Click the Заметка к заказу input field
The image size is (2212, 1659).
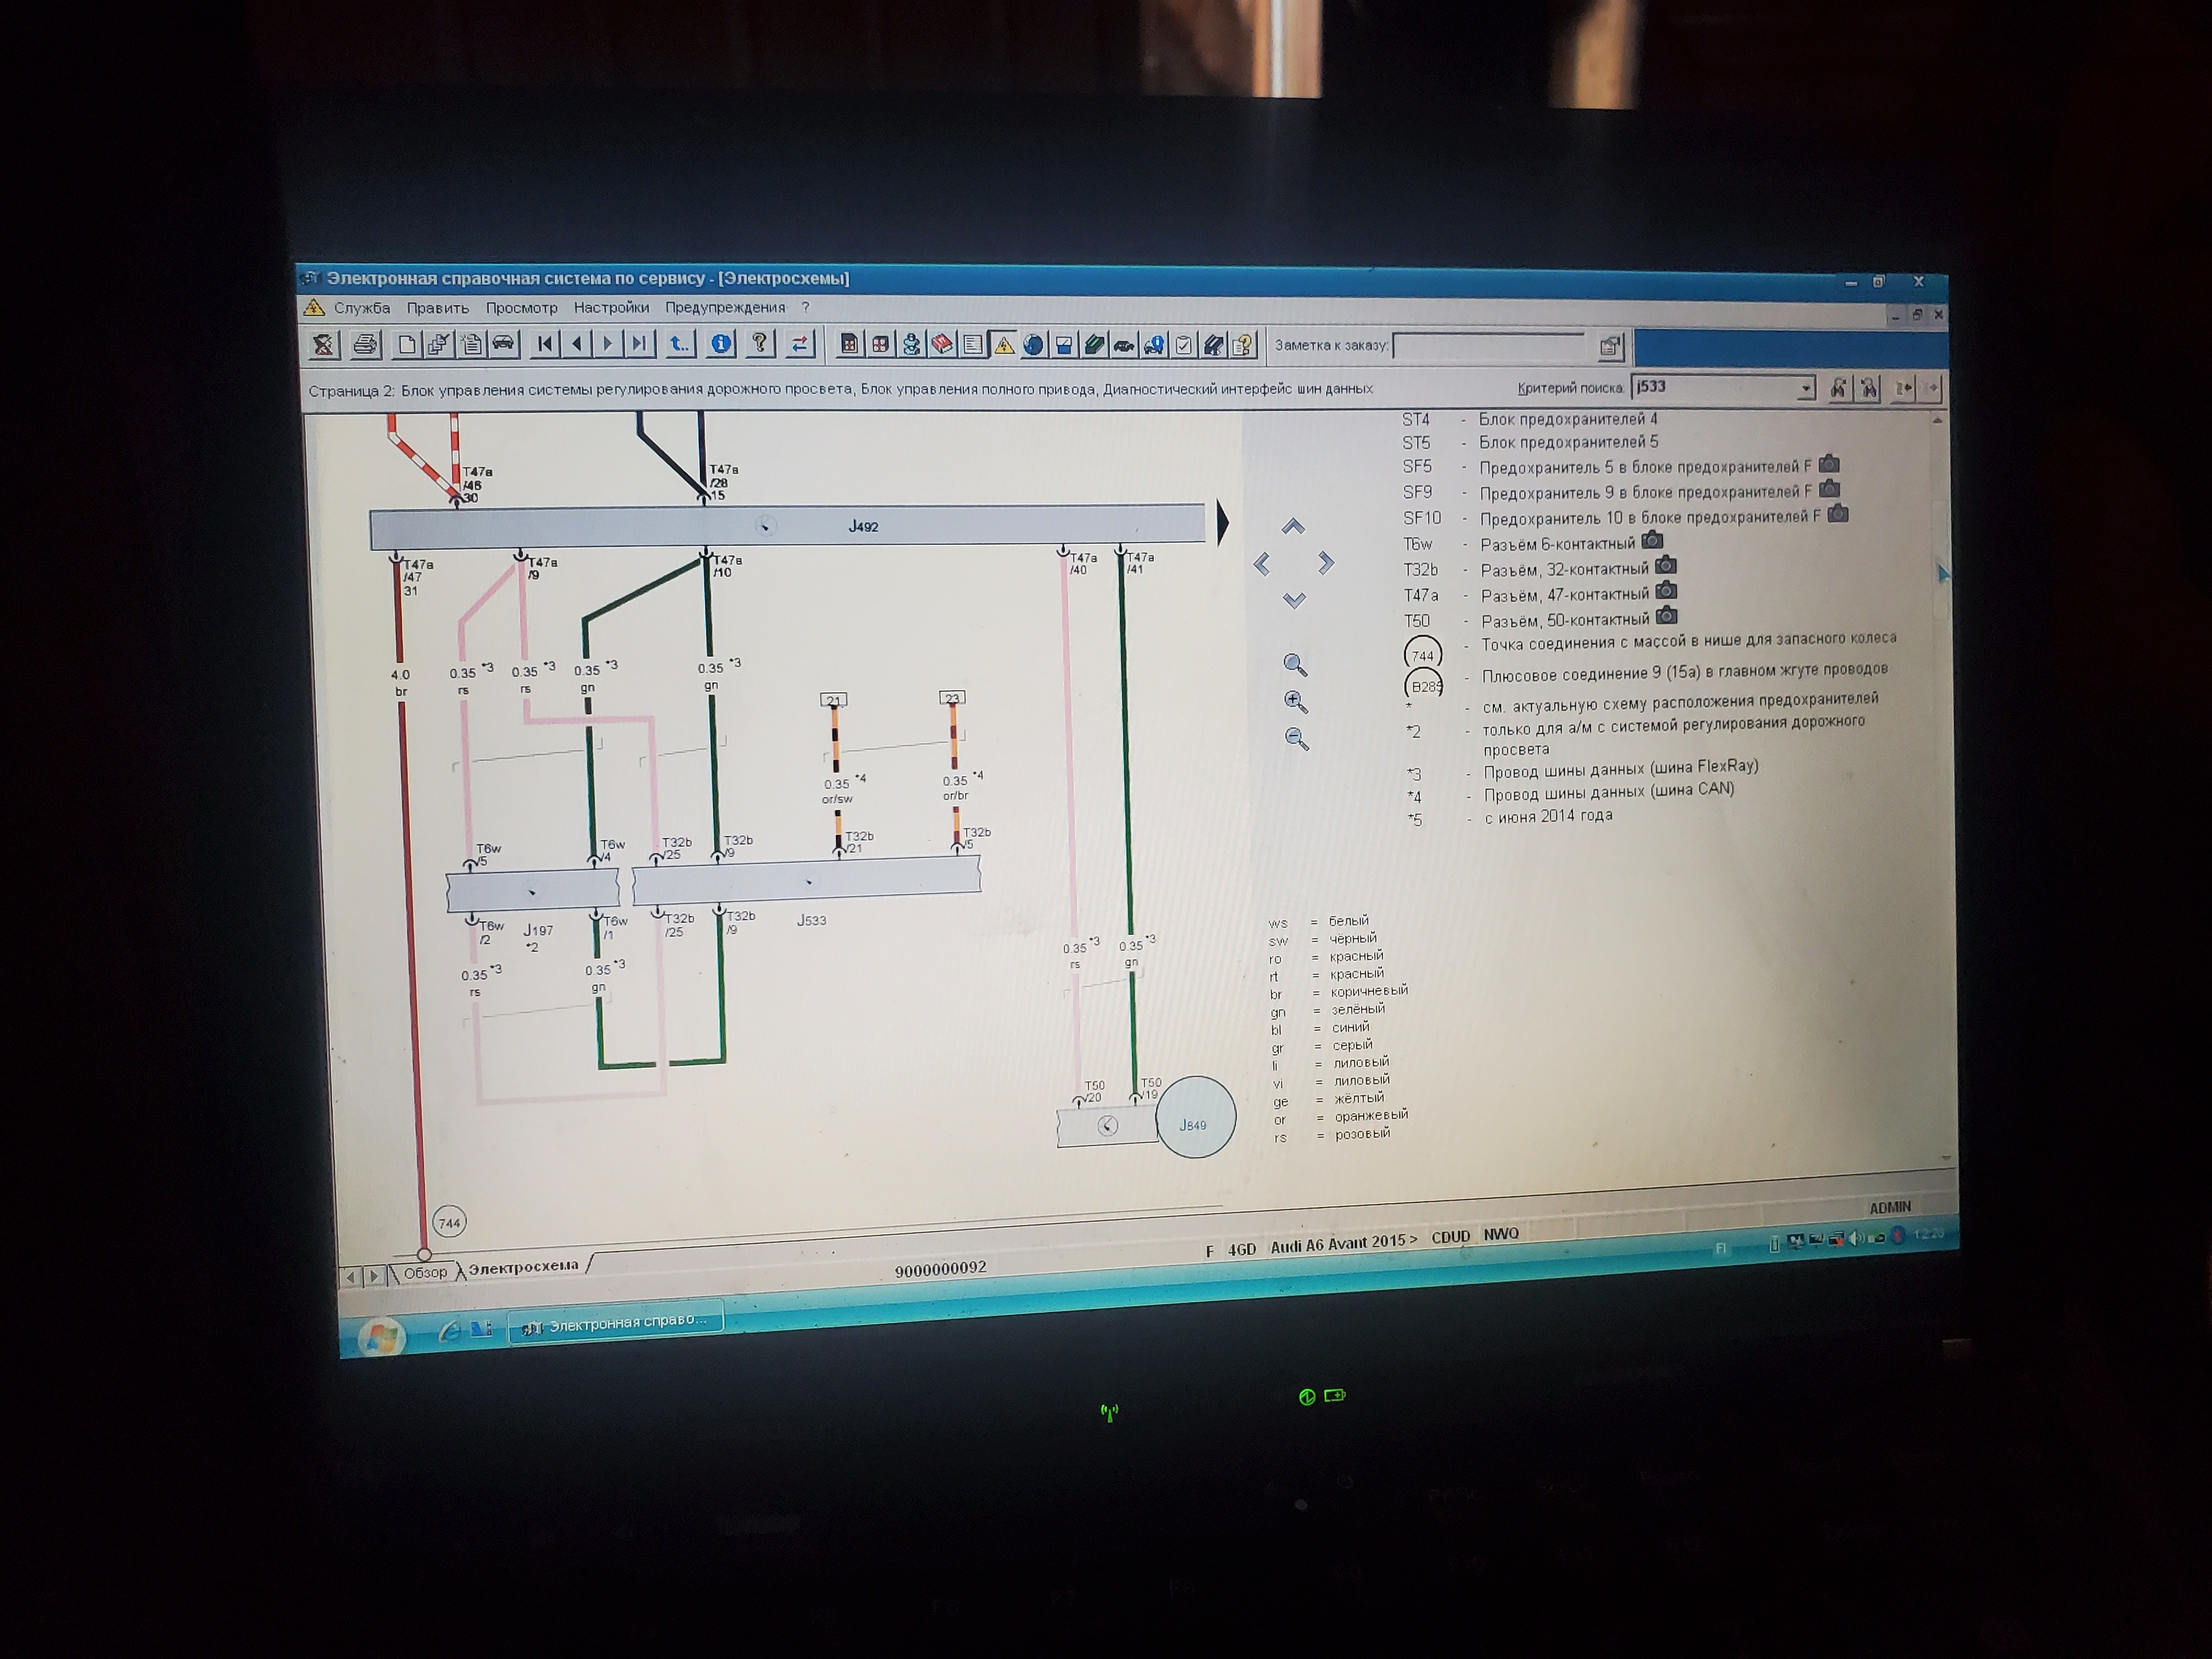tap(1488, 346)
